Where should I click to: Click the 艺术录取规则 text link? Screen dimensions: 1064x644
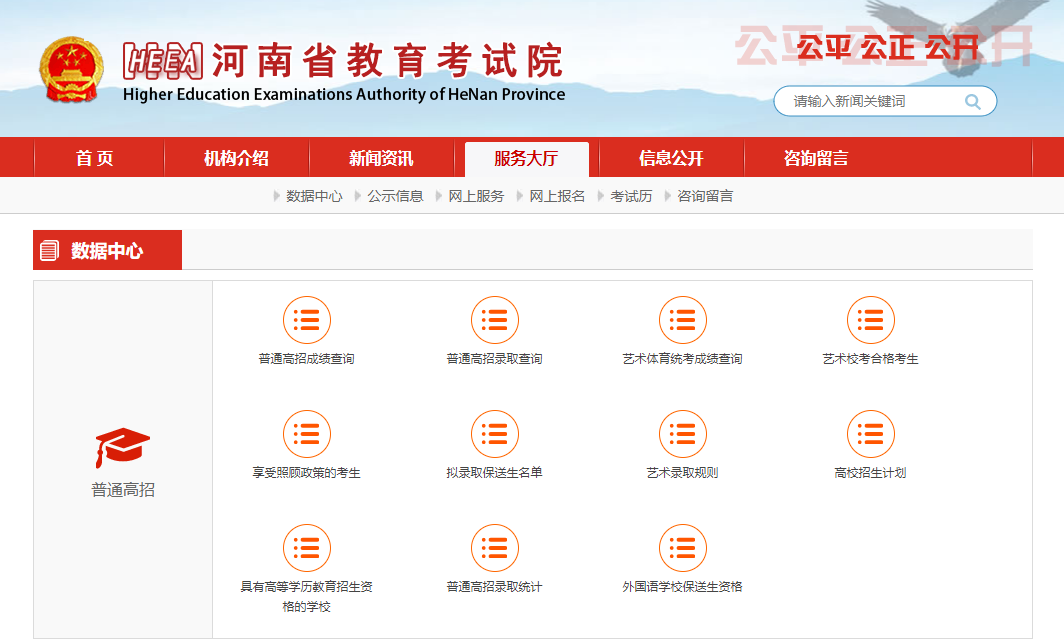point(683,472)
